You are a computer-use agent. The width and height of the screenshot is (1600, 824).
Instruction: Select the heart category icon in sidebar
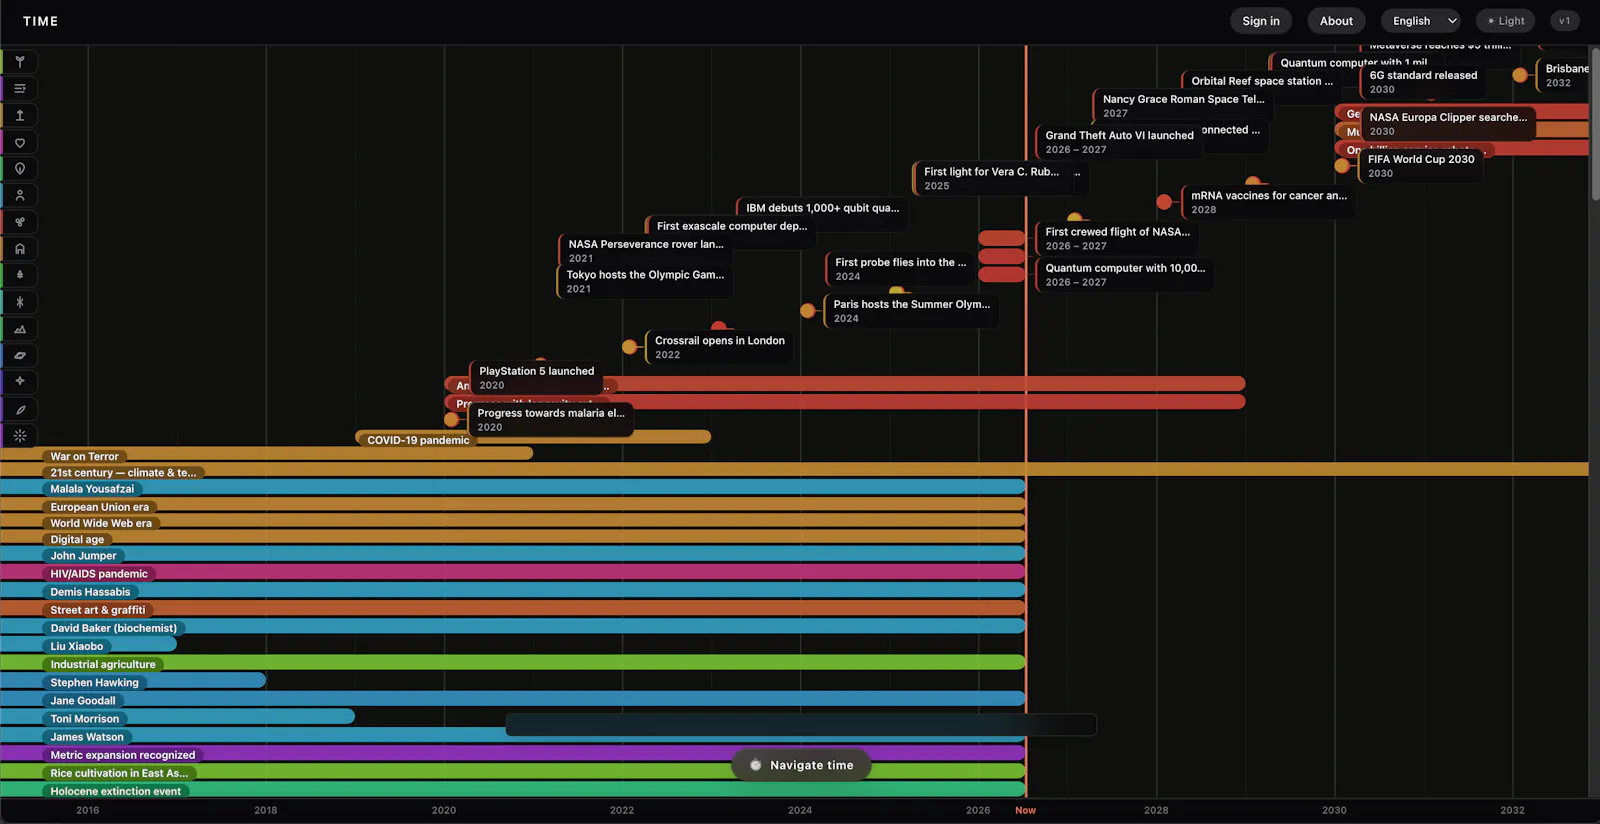tap(19, 142)
